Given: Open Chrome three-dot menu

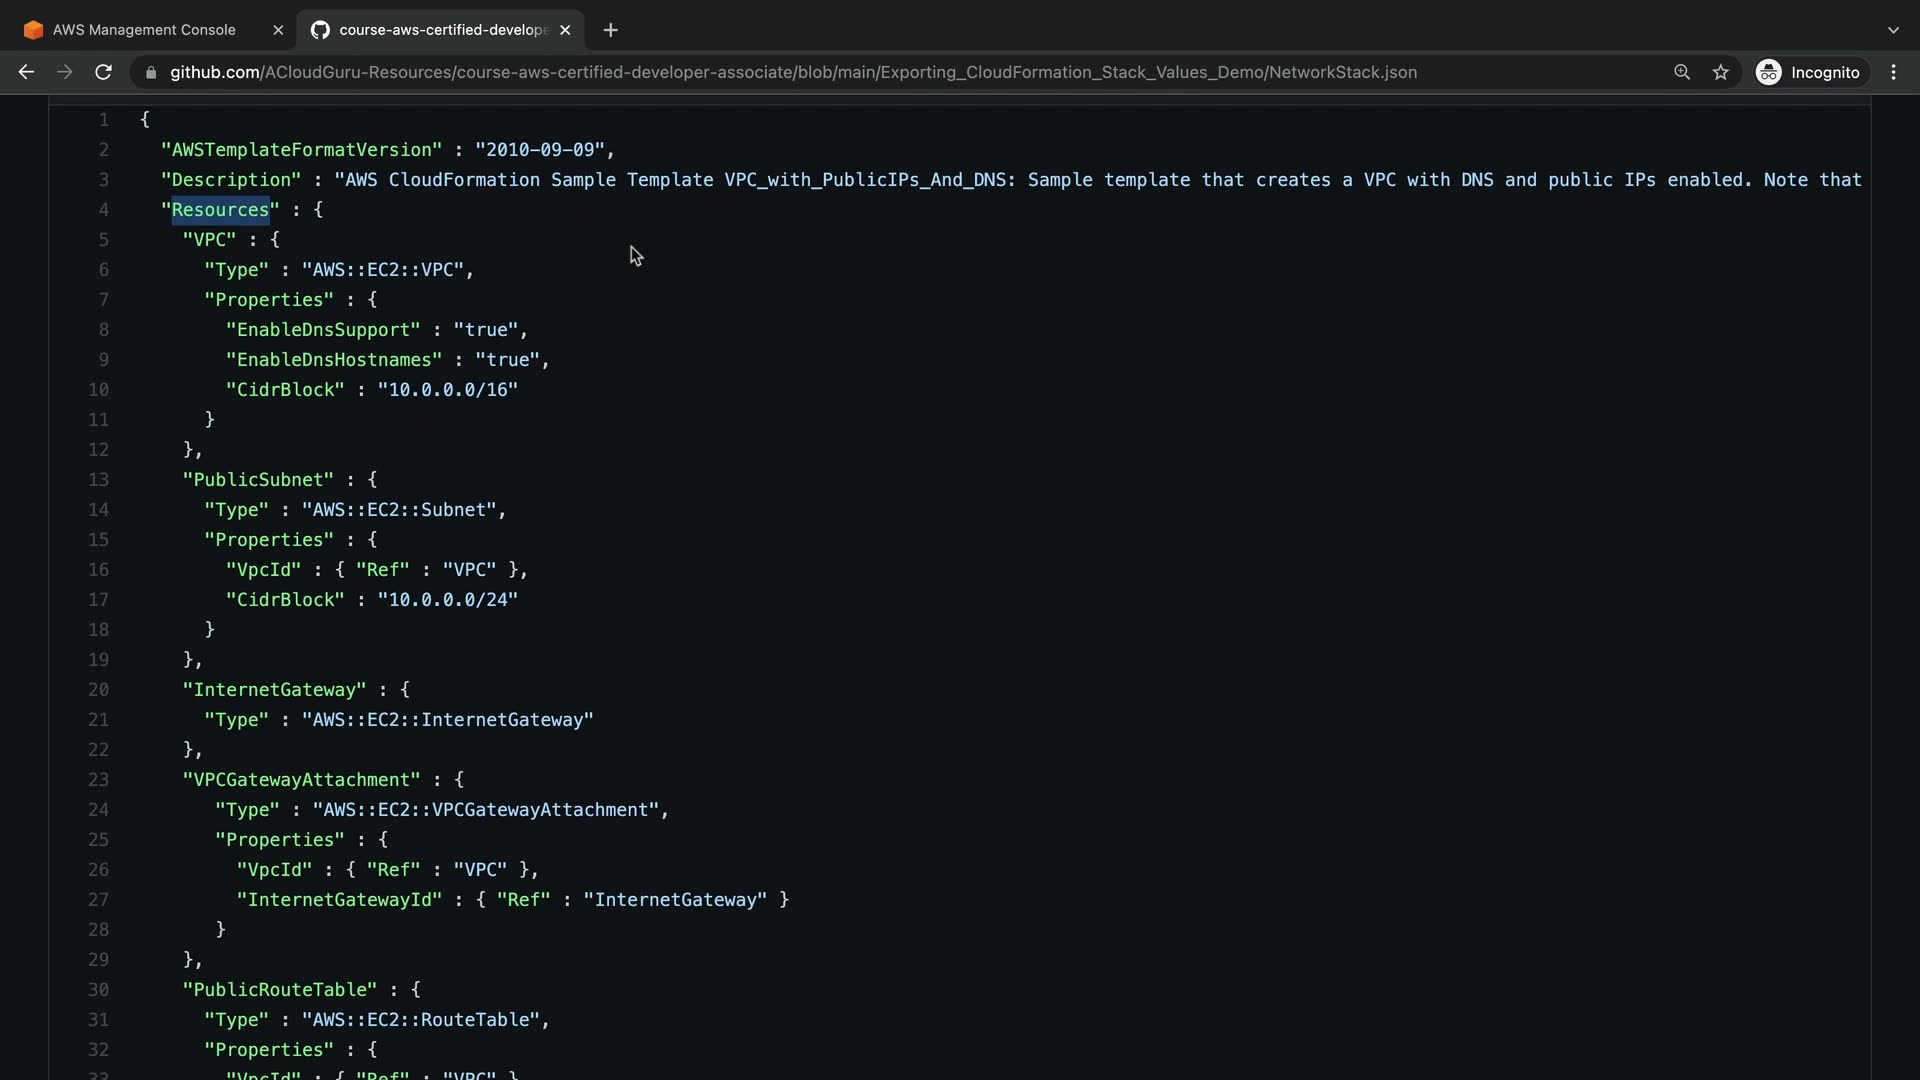Looking at the screenshot, I should (1894, 72).
